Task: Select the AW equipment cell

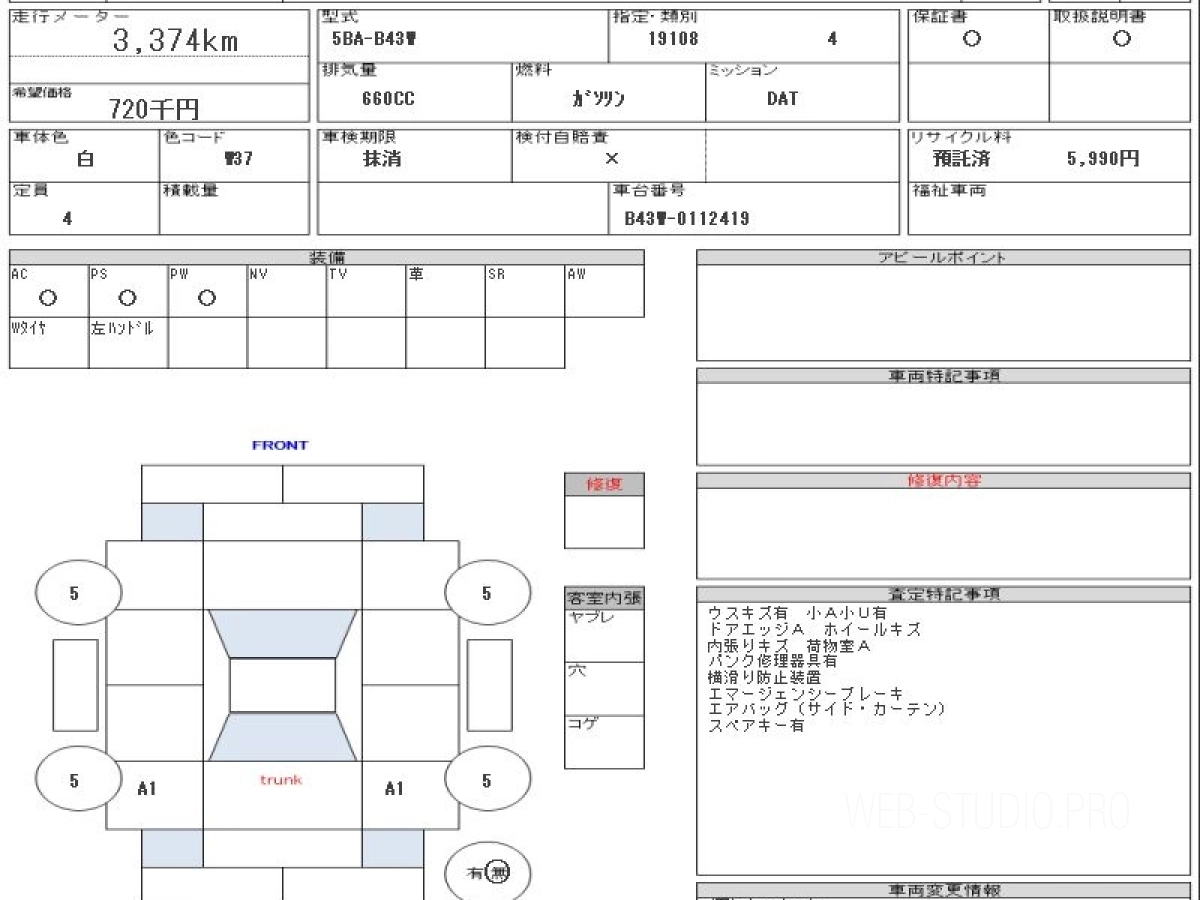Action: tap(605, 291)
